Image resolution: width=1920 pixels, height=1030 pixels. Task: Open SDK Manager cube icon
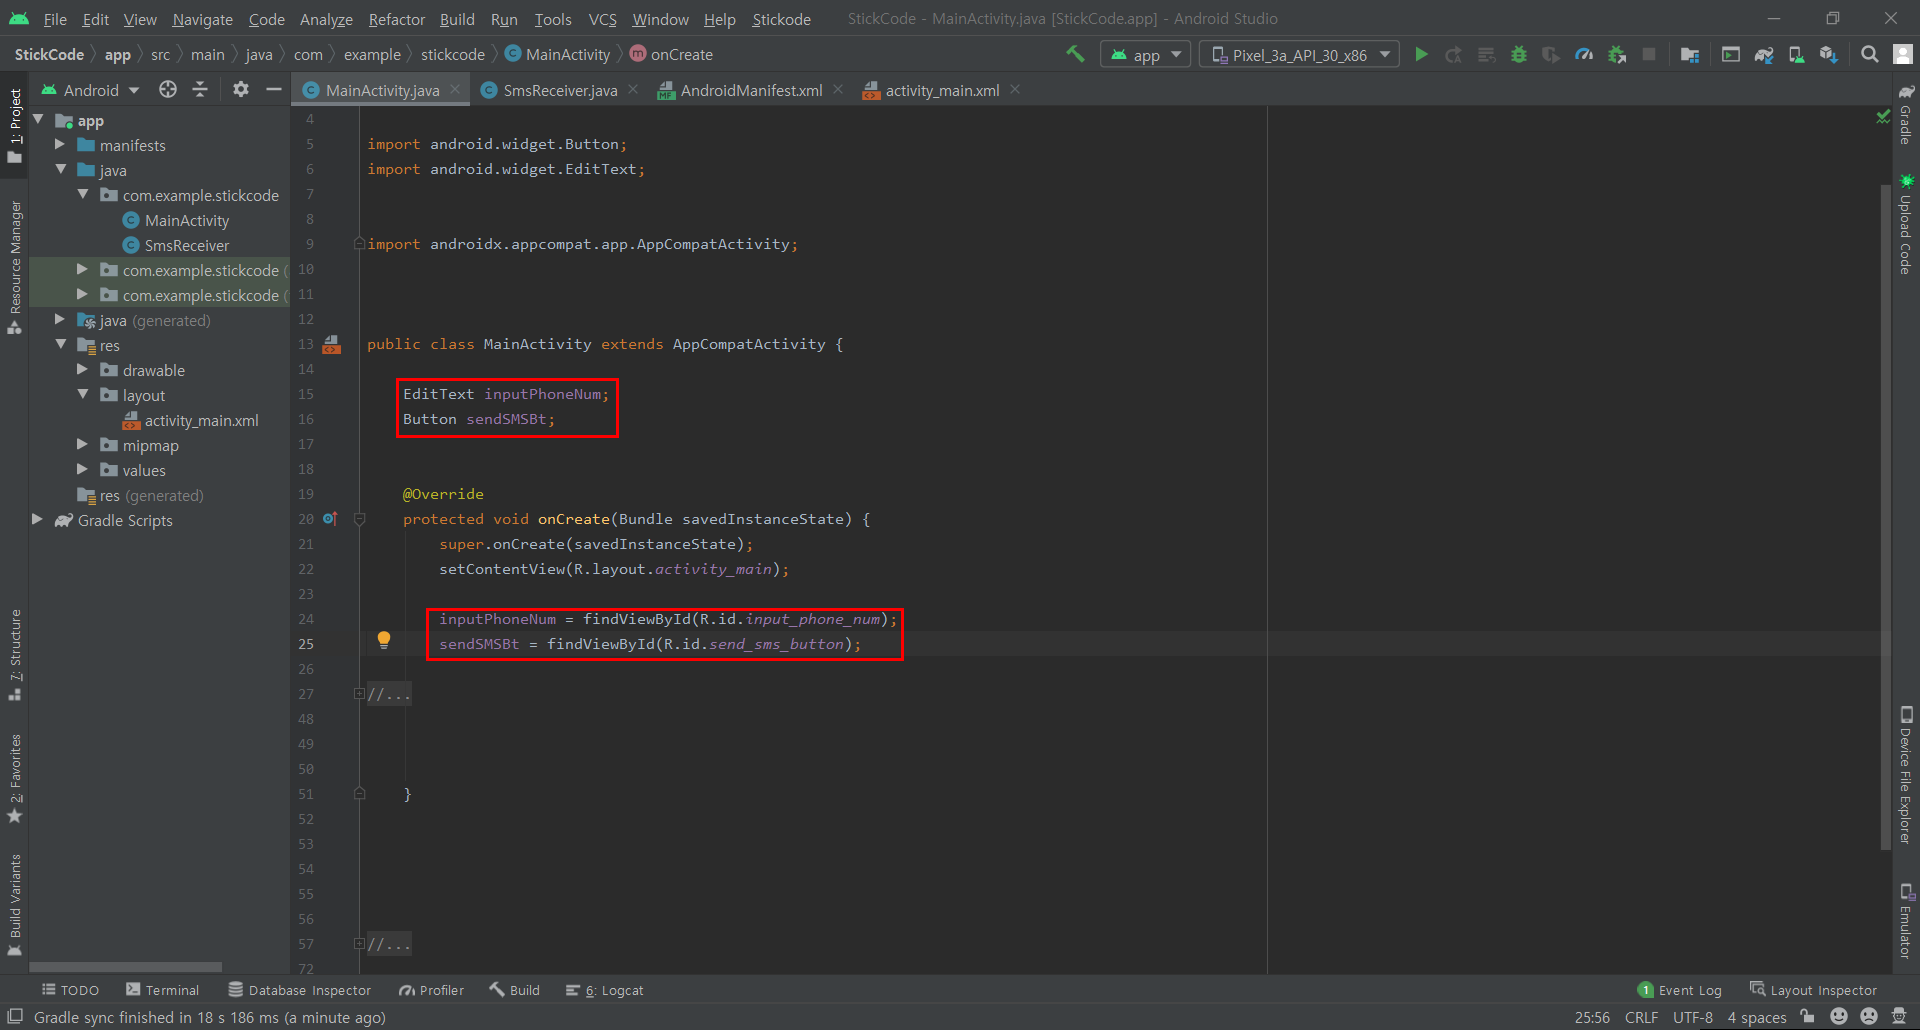pos(1829,54)
